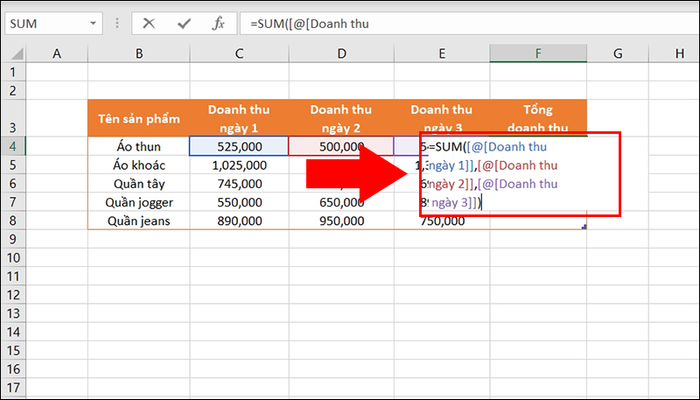The image size is (700, 400).
Task: Select row 3 header
Action: pyautogui.click(x=13, y=118)
